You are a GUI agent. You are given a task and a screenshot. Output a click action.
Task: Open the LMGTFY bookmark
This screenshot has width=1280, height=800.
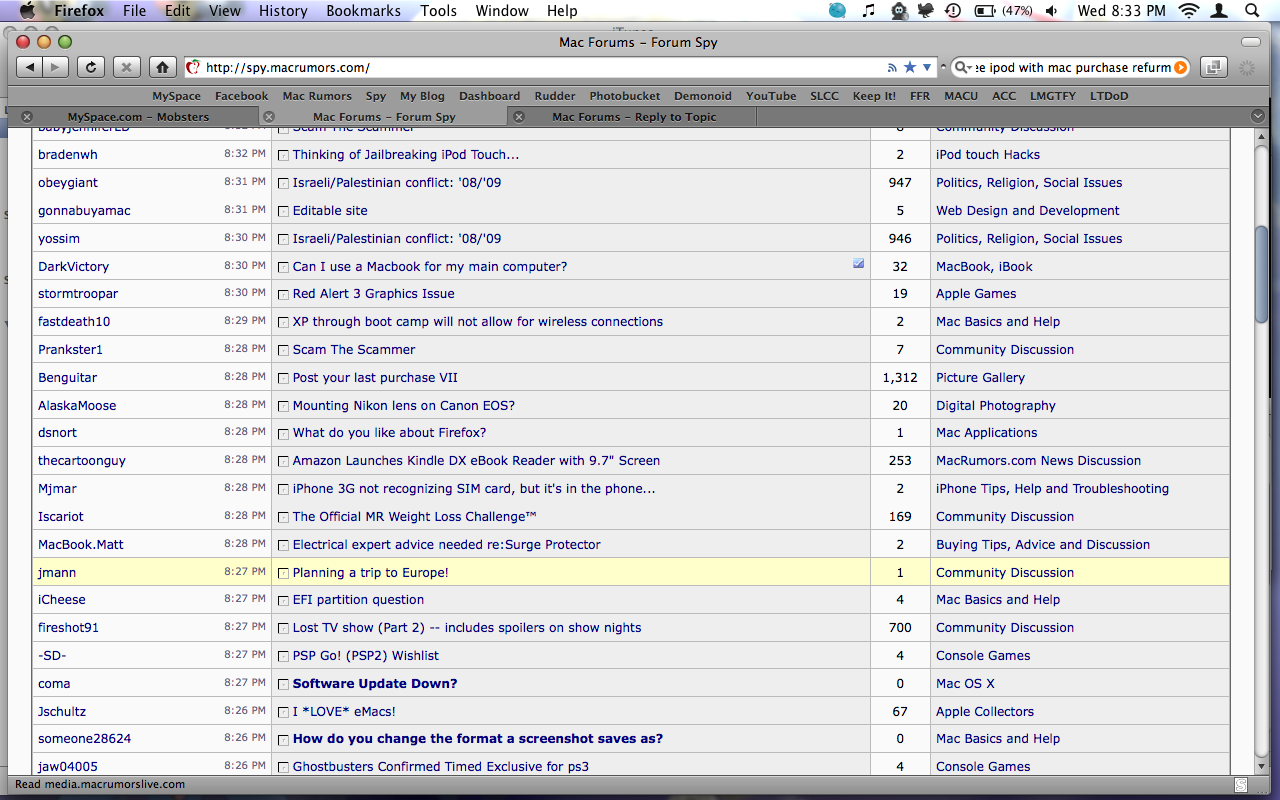click(1052, 96)
